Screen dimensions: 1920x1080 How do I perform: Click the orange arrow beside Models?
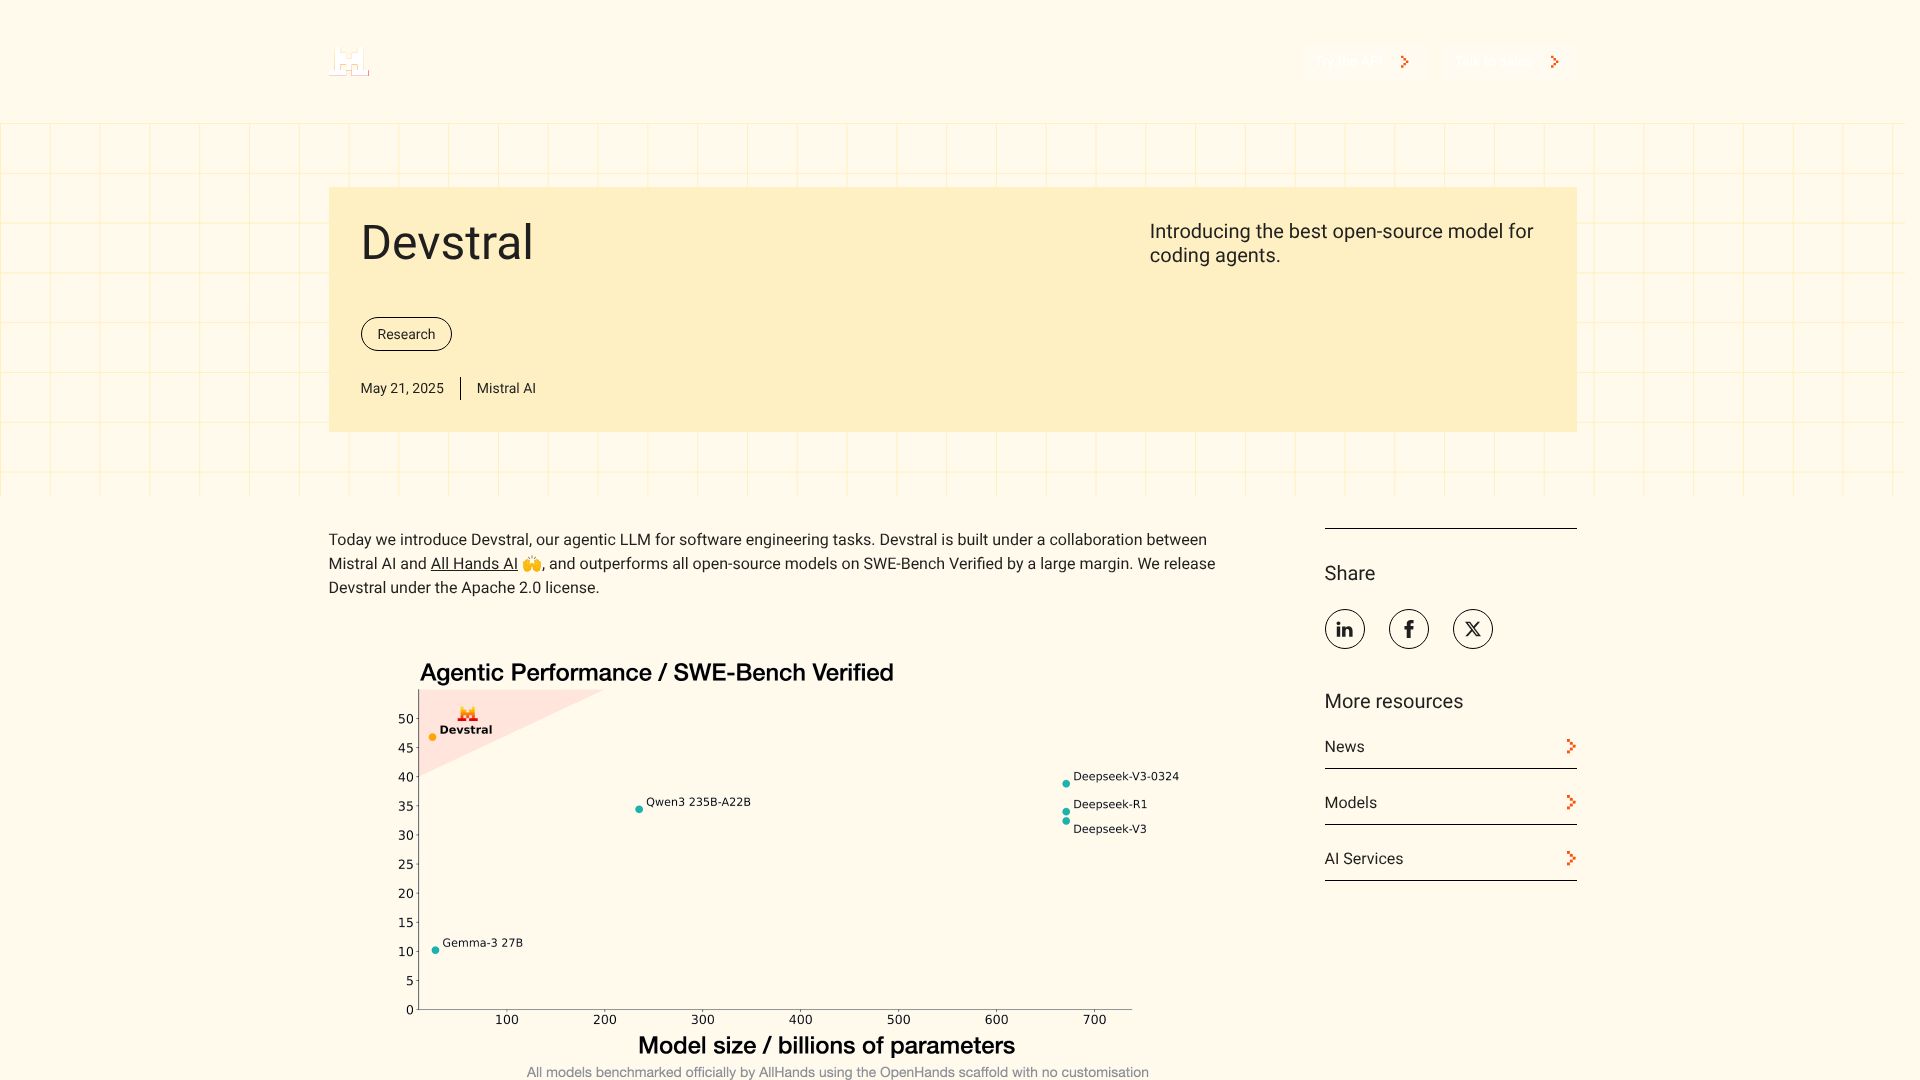click(x=1570, y=803)
